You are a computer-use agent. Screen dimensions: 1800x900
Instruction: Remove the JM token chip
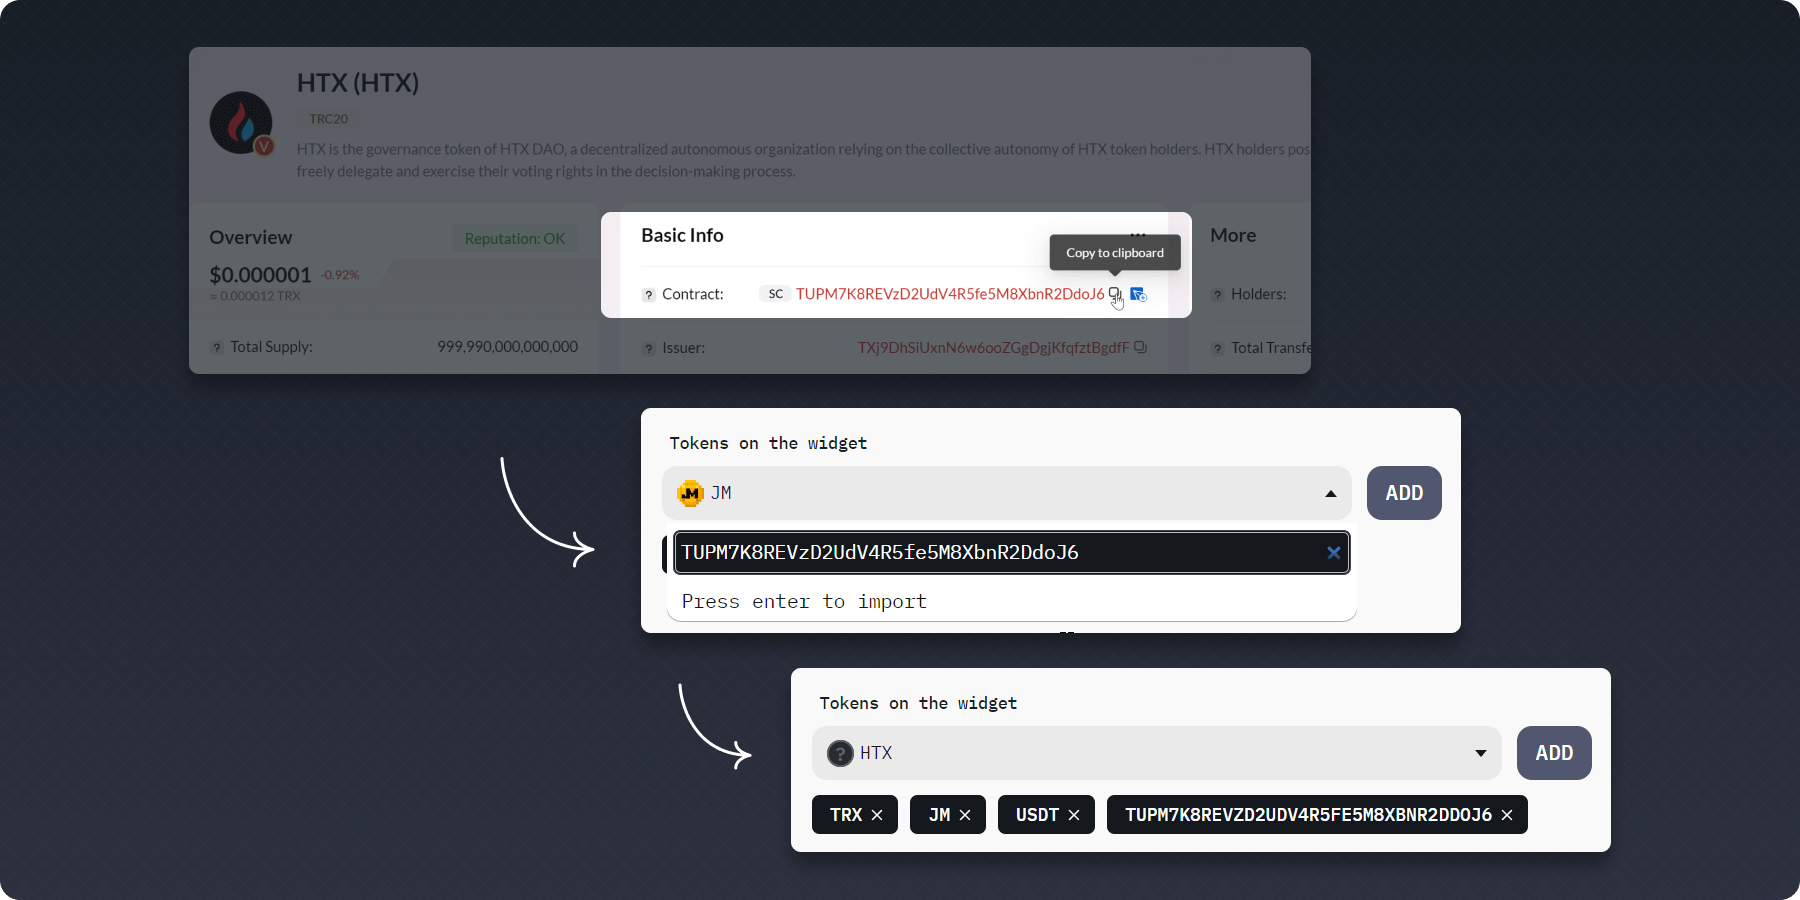coord(965,815)
